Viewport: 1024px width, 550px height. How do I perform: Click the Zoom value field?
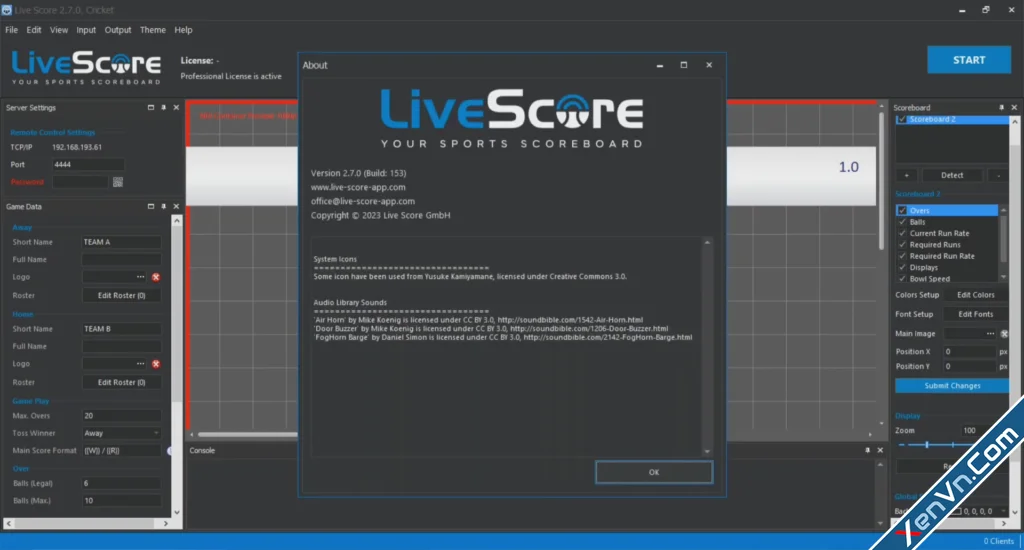click(x=977, y=430)
